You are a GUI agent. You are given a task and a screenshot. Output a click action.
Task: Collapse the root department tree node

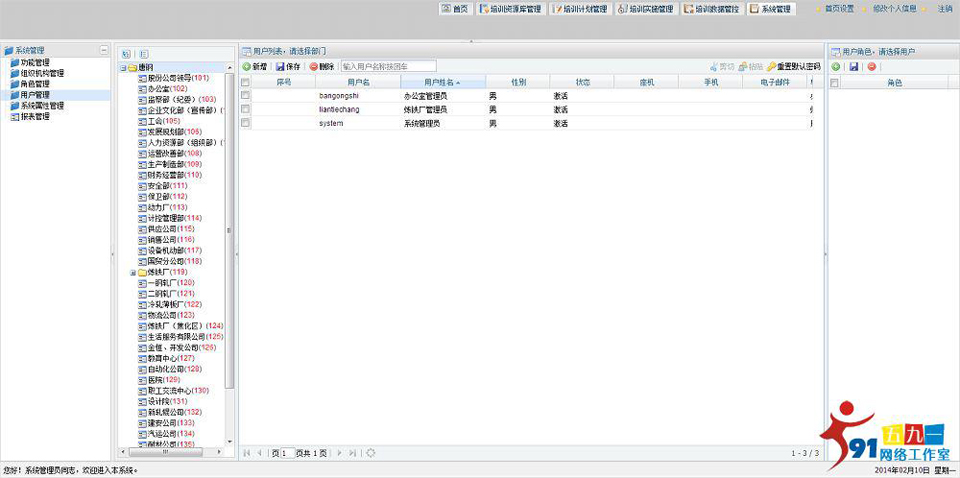click(123, 68)
